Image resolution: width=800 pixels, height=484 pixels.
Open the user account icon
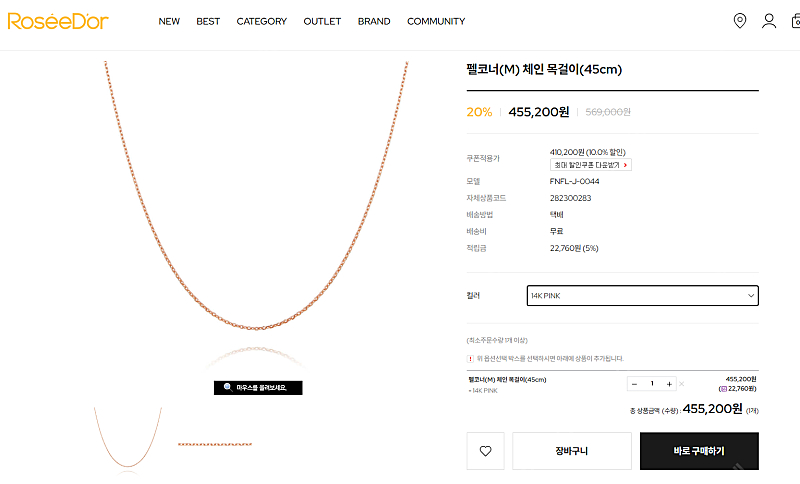(769, 21)
